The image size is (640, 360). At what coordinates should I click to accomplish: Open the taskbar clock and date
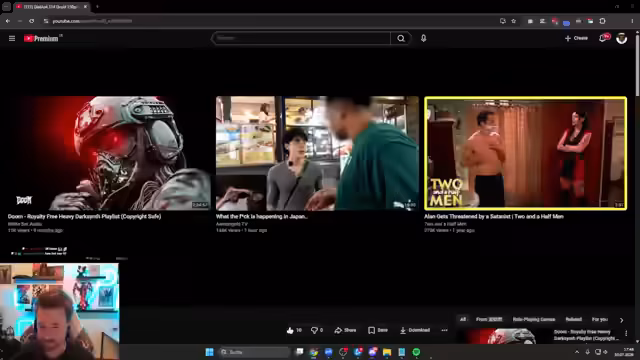(x=624, y=352)
